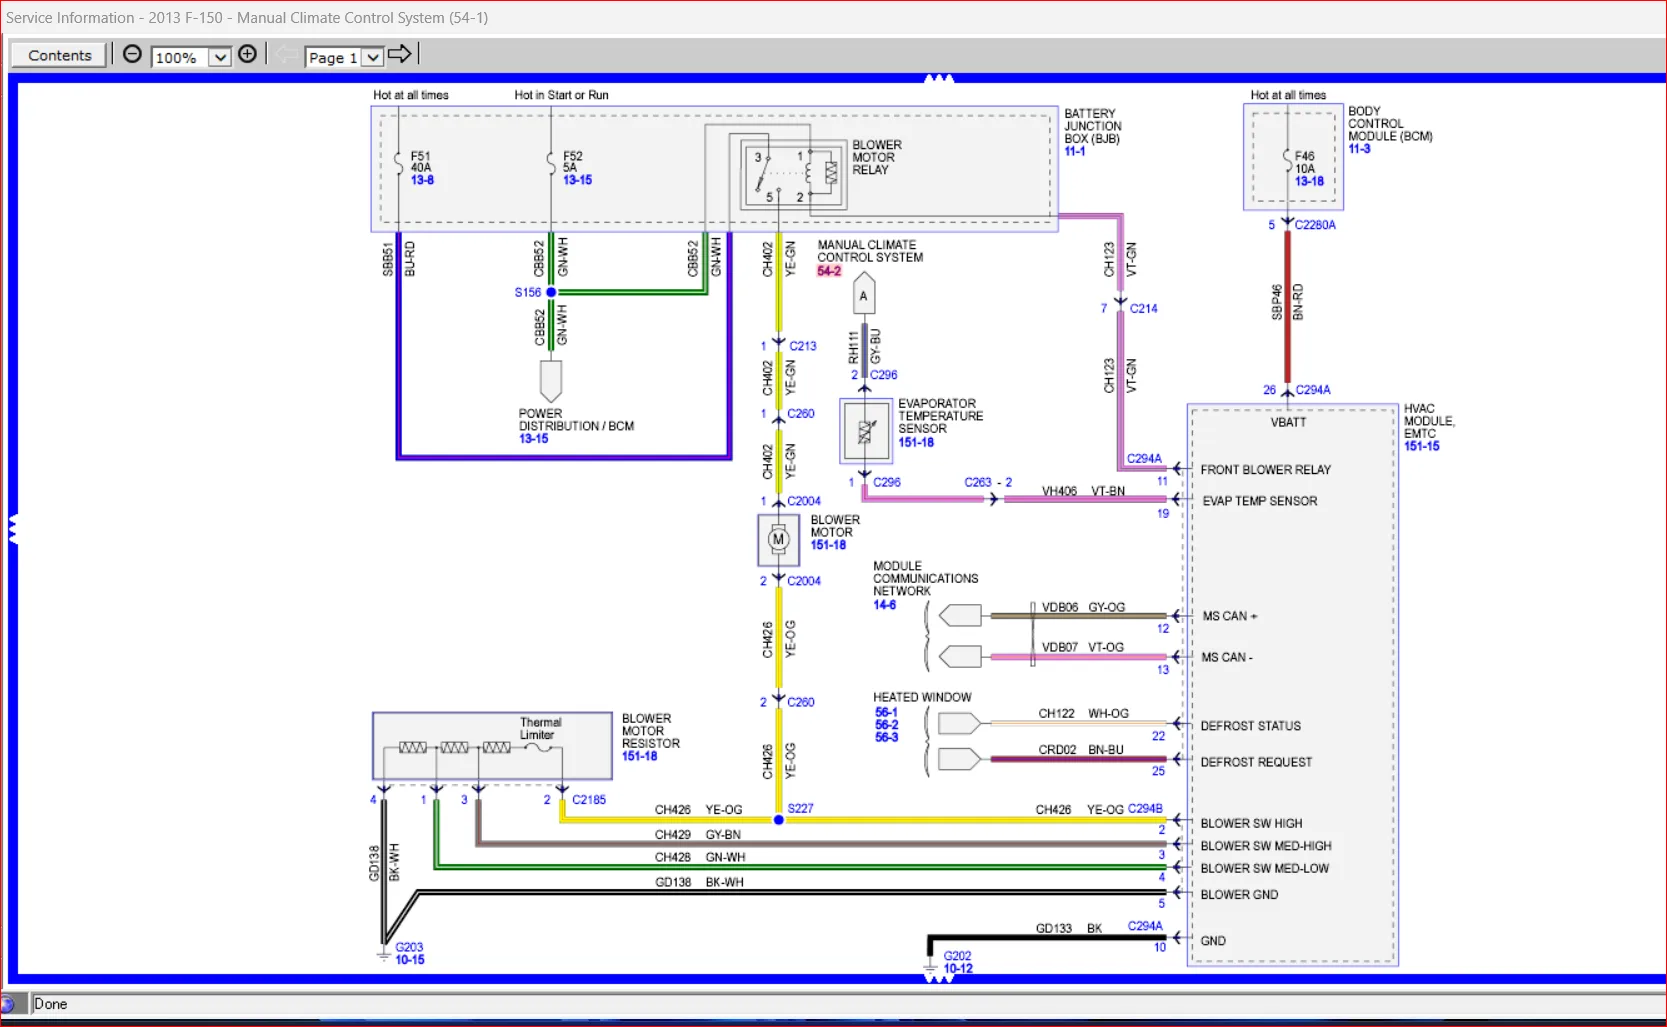The height and width of the screenshot is (1027, 1667).
Task: Go to next page arrow
Action: tap(400, 54)
